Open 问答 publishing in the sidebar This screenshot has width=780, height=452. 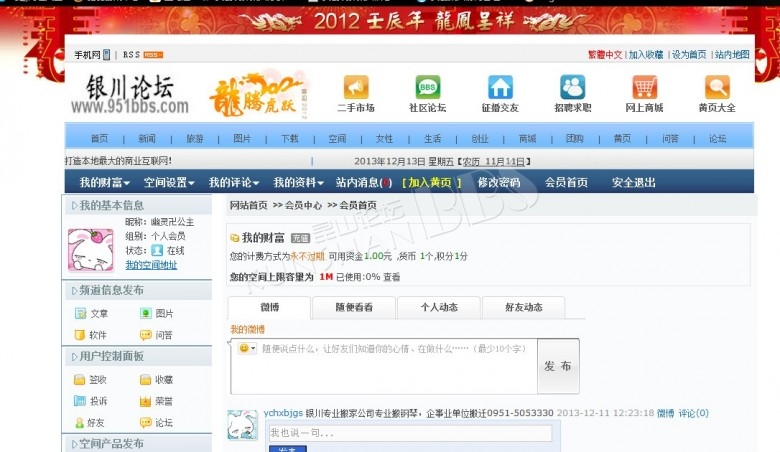coord(156,335)
